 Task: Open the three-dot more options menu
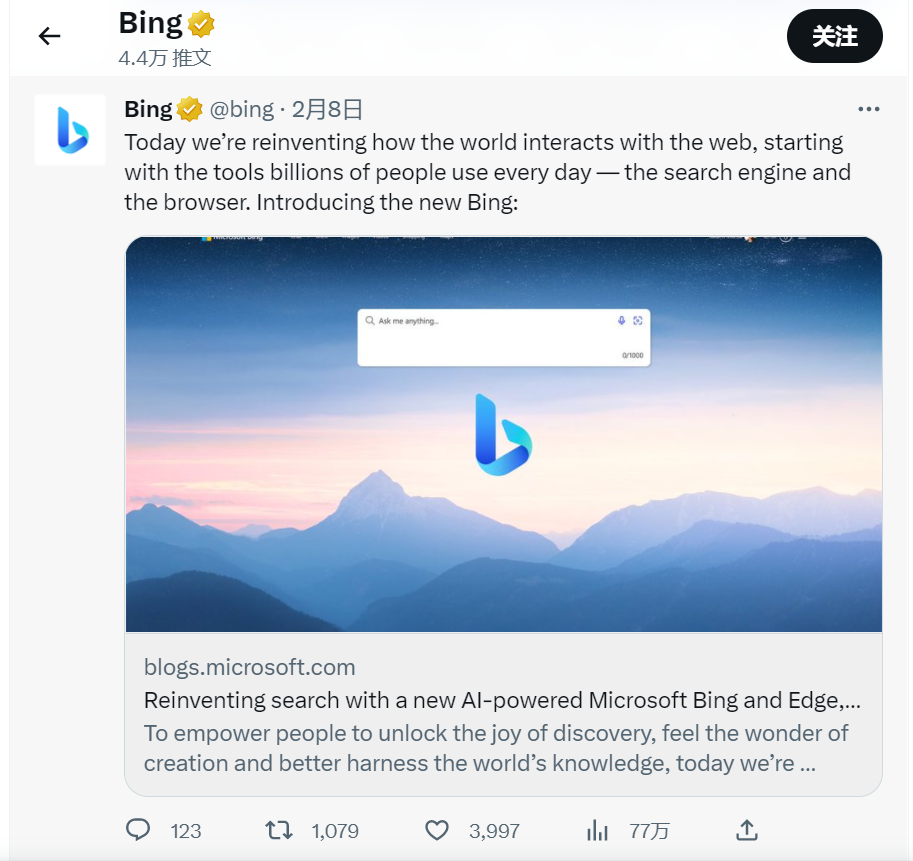[x=868, y=109]
